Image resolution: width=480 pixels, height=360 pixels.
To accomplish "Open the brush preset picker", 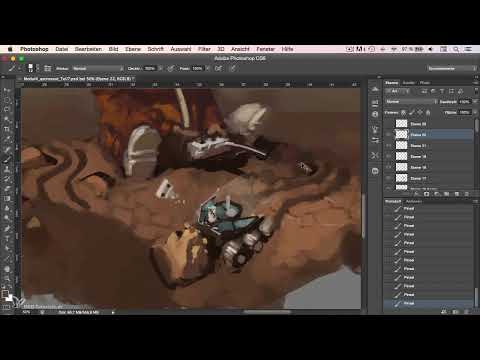I will point(32,68).
